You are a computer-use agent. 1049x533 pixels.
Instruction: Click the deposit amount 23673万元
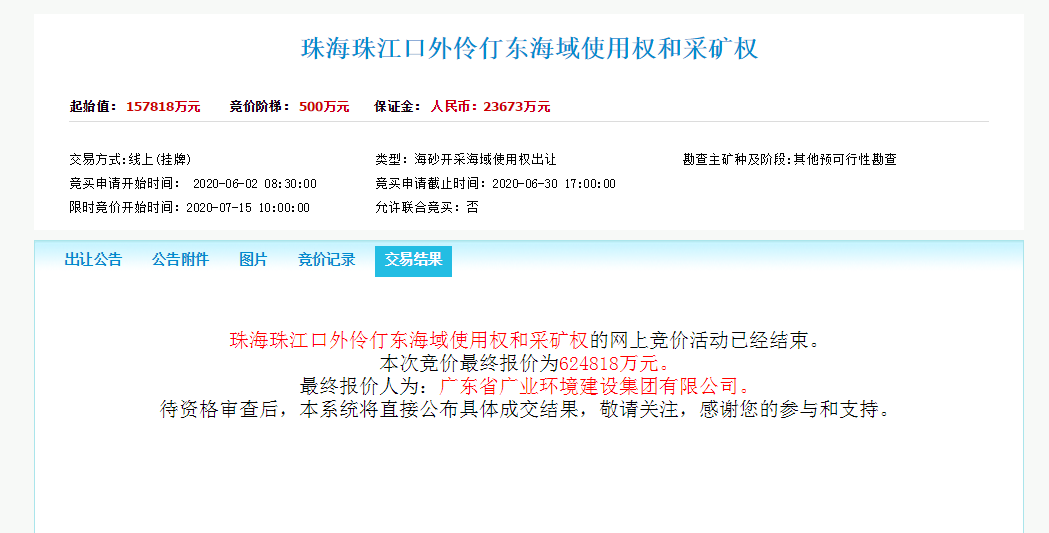(516, 107)
